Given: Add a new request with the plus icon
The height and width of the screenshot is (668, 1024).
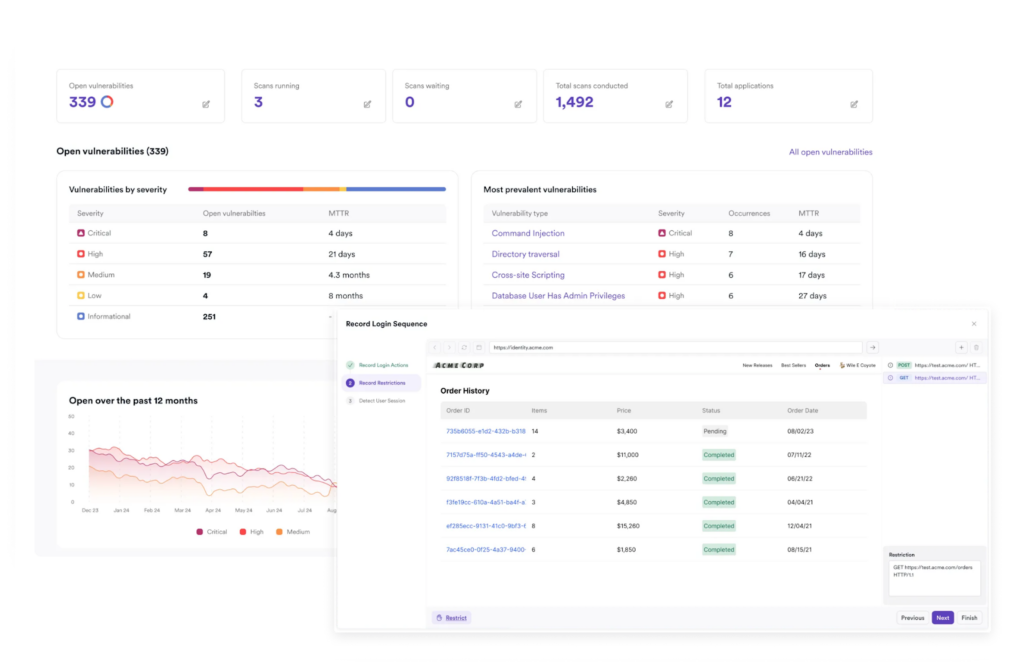Looking at the screenshot, I should point(961,347).
